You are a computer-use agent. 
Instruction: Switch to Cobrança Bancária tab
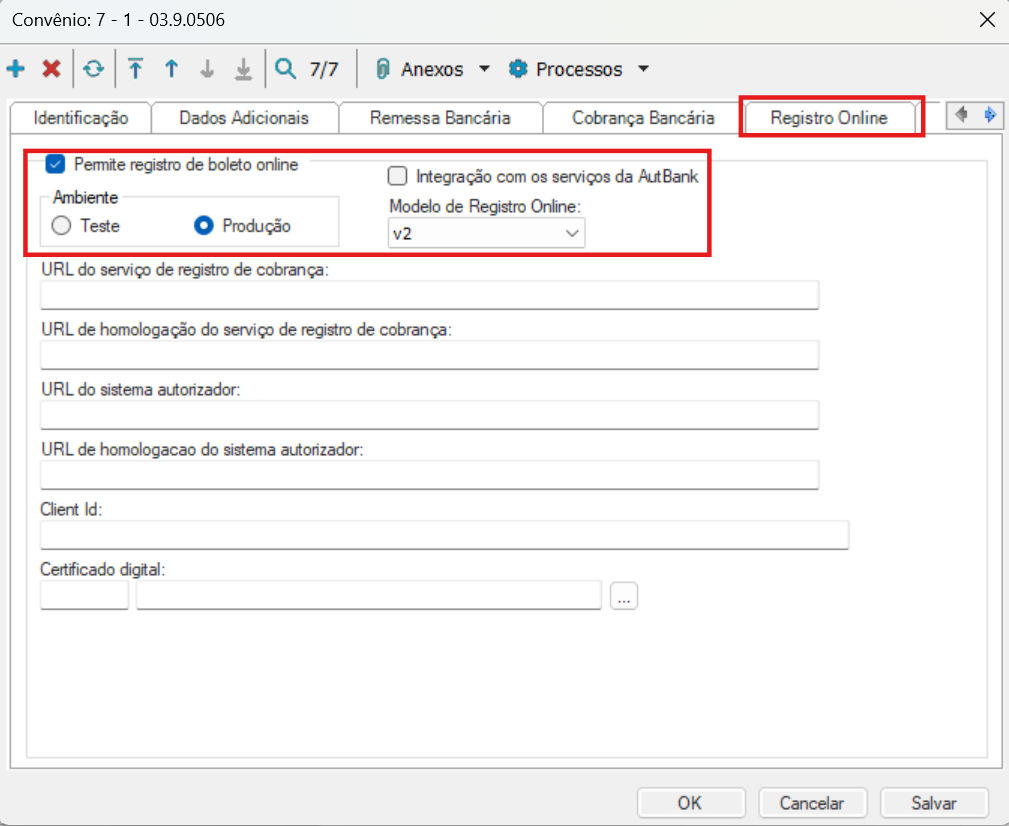tap(643, 118)
